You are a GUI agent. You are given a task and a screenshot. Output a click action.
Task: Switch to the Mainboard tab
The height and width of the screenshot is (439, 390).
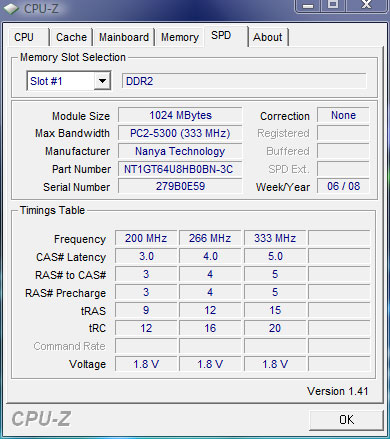[x=124, y=37]
